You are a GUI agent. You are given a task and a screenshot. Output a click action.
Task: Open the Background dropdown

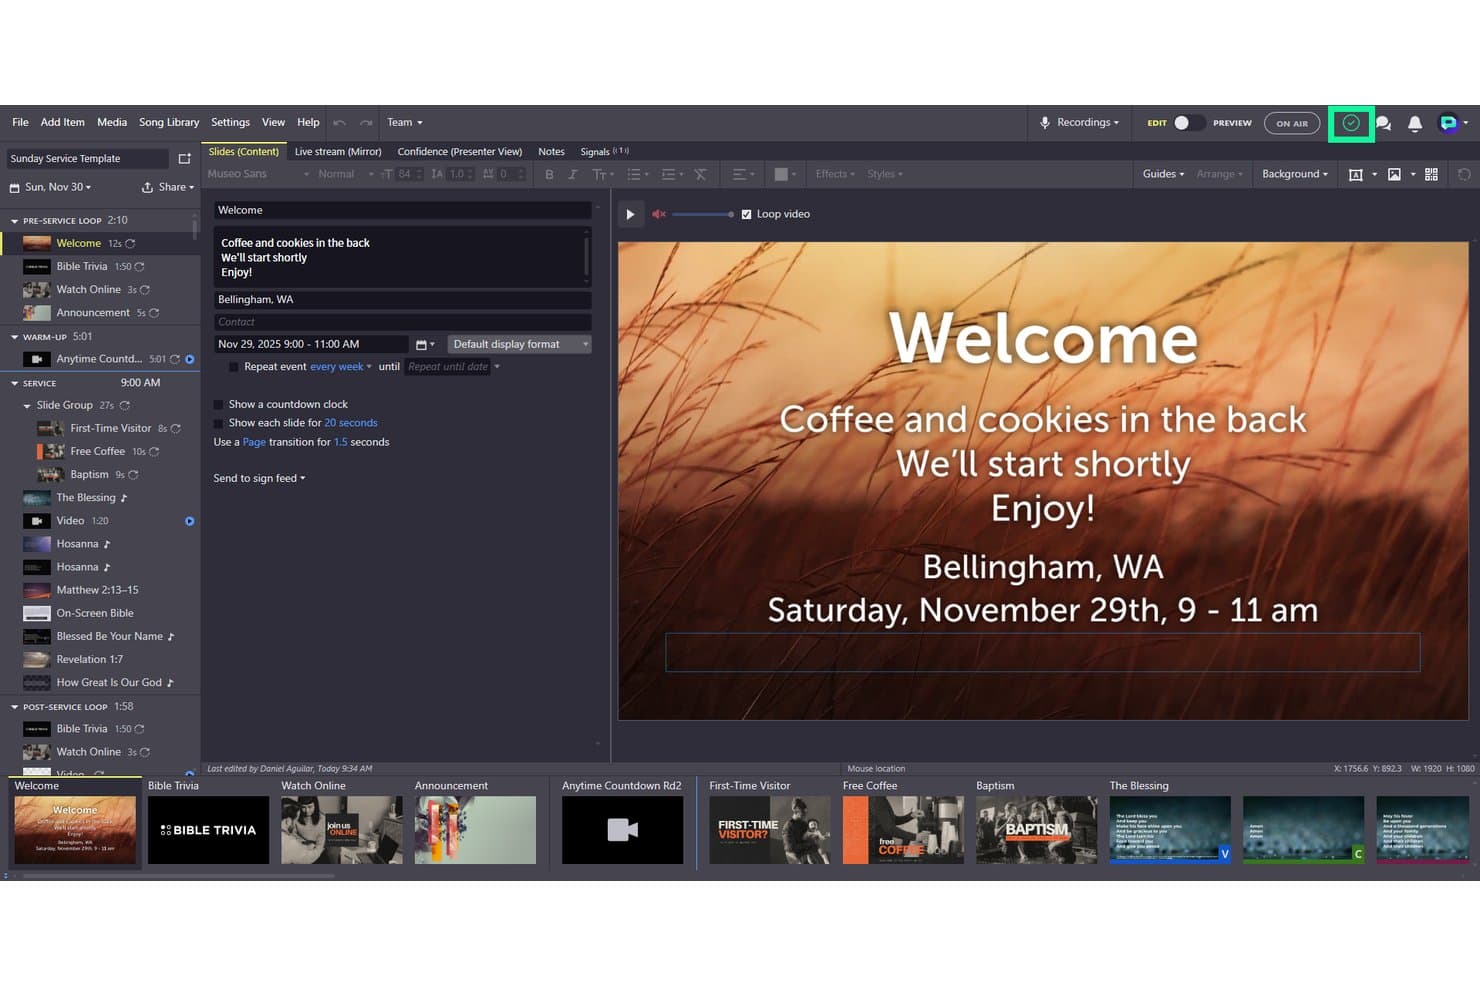[1295, 174]
